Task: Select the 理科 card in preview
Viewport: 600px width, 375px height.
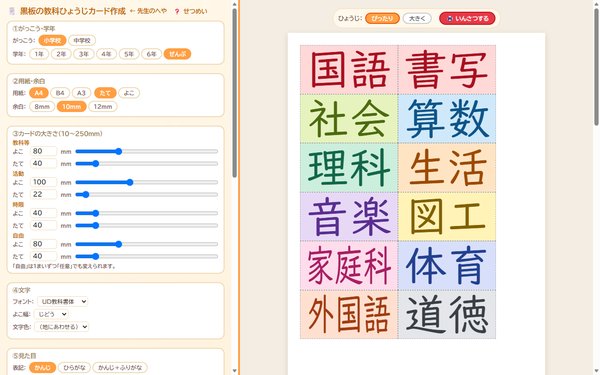Action: point(349,168)
